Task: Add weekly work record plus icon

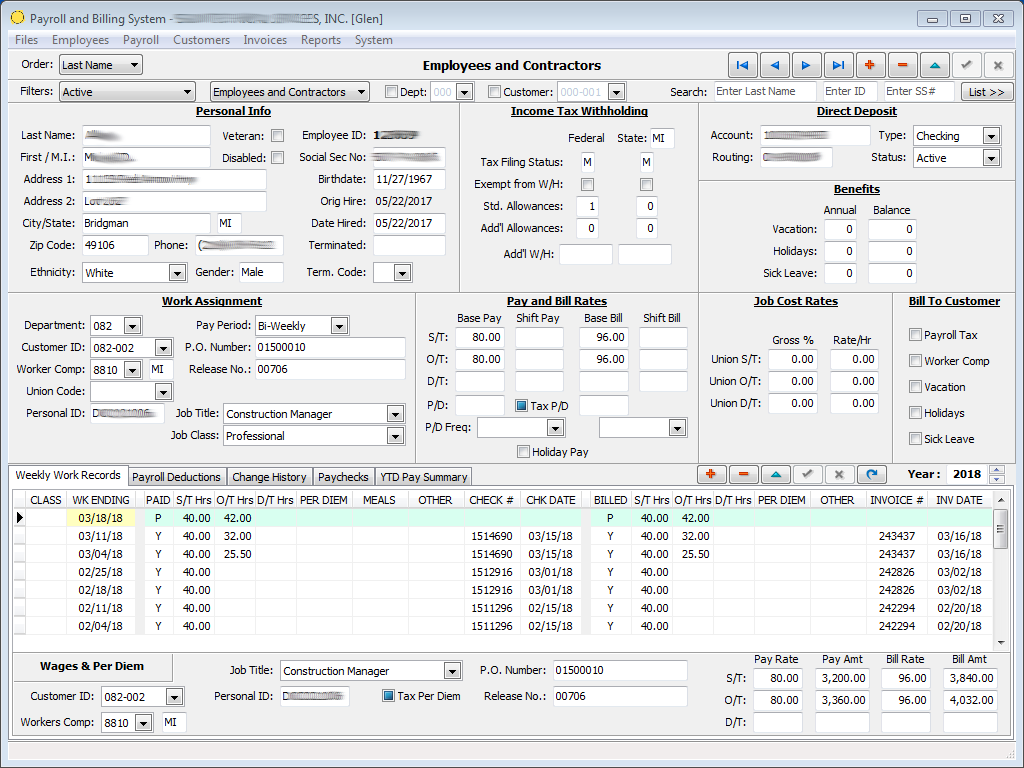Action: (711, 475)
